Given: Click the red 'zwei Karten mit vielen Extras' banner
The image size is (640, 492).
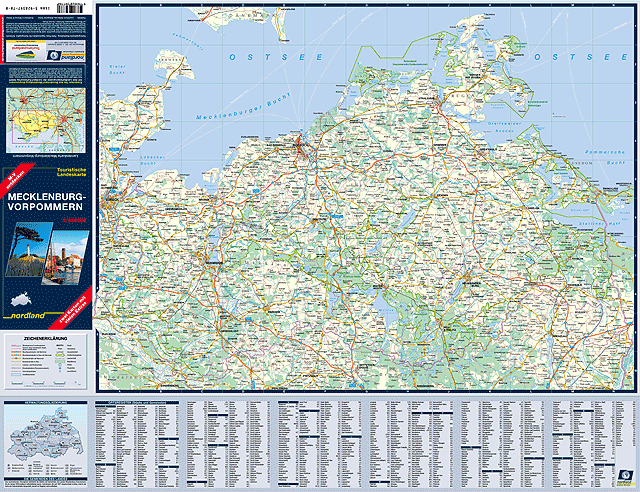Looking at the screenshot, I should (x=73, y=310).
